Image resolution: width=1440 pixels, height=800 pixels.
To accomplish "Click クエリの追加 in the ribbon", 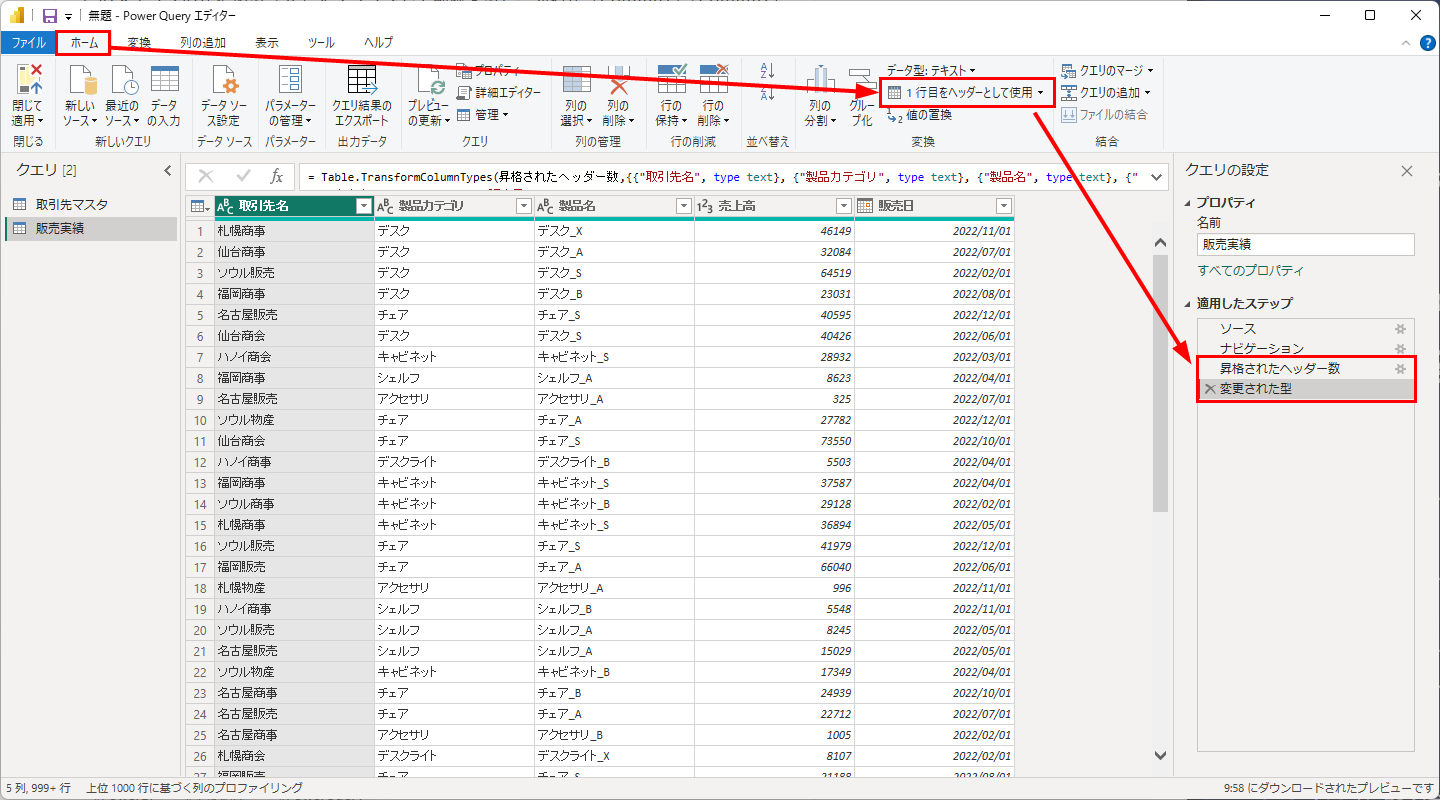I will pyautogui.click(x=1105, y=92).
